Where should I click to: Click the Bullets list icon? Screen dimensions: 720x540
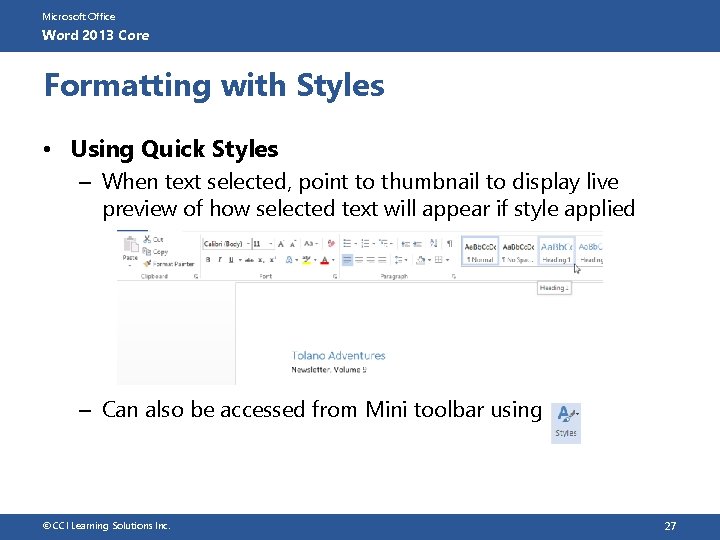coord(348,243)
